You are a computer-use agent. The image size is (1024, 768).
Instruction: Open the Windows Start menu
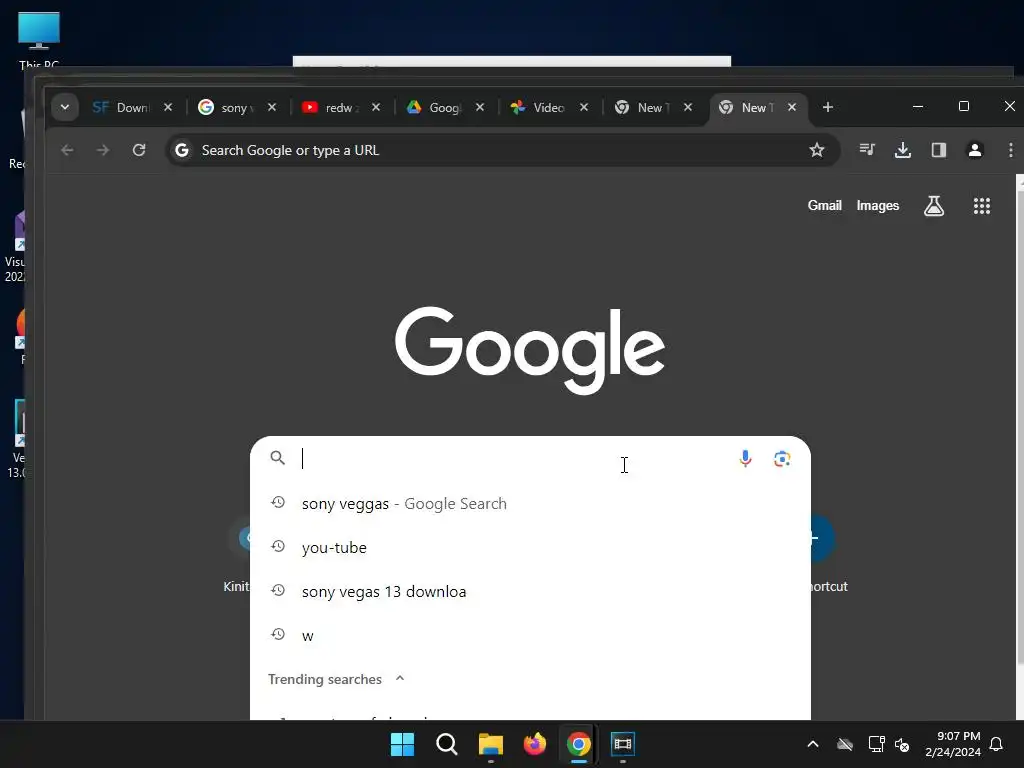[x=402, y=744]
